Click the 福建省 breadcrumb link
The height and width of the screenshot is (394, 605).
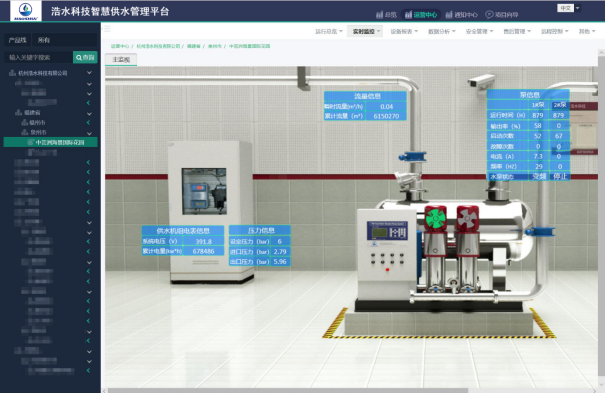point(194,46)
